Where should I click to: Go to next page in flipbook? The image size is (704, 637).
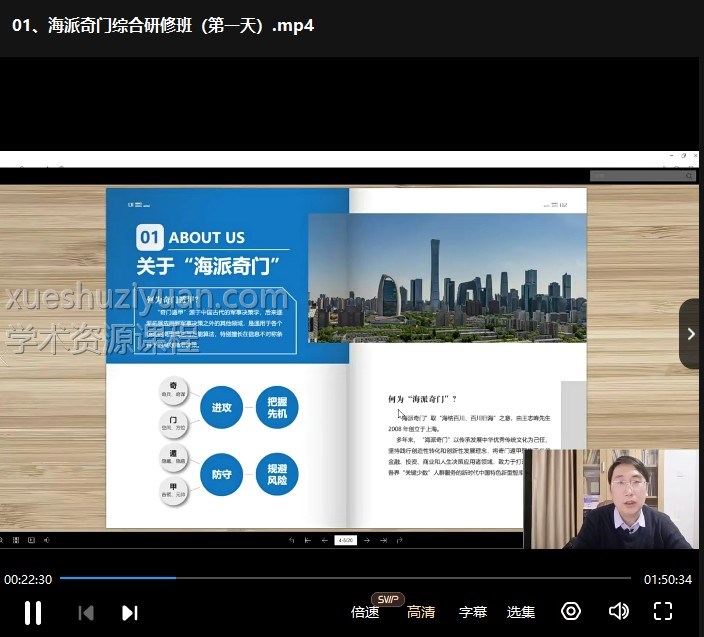tap(367, 540)
